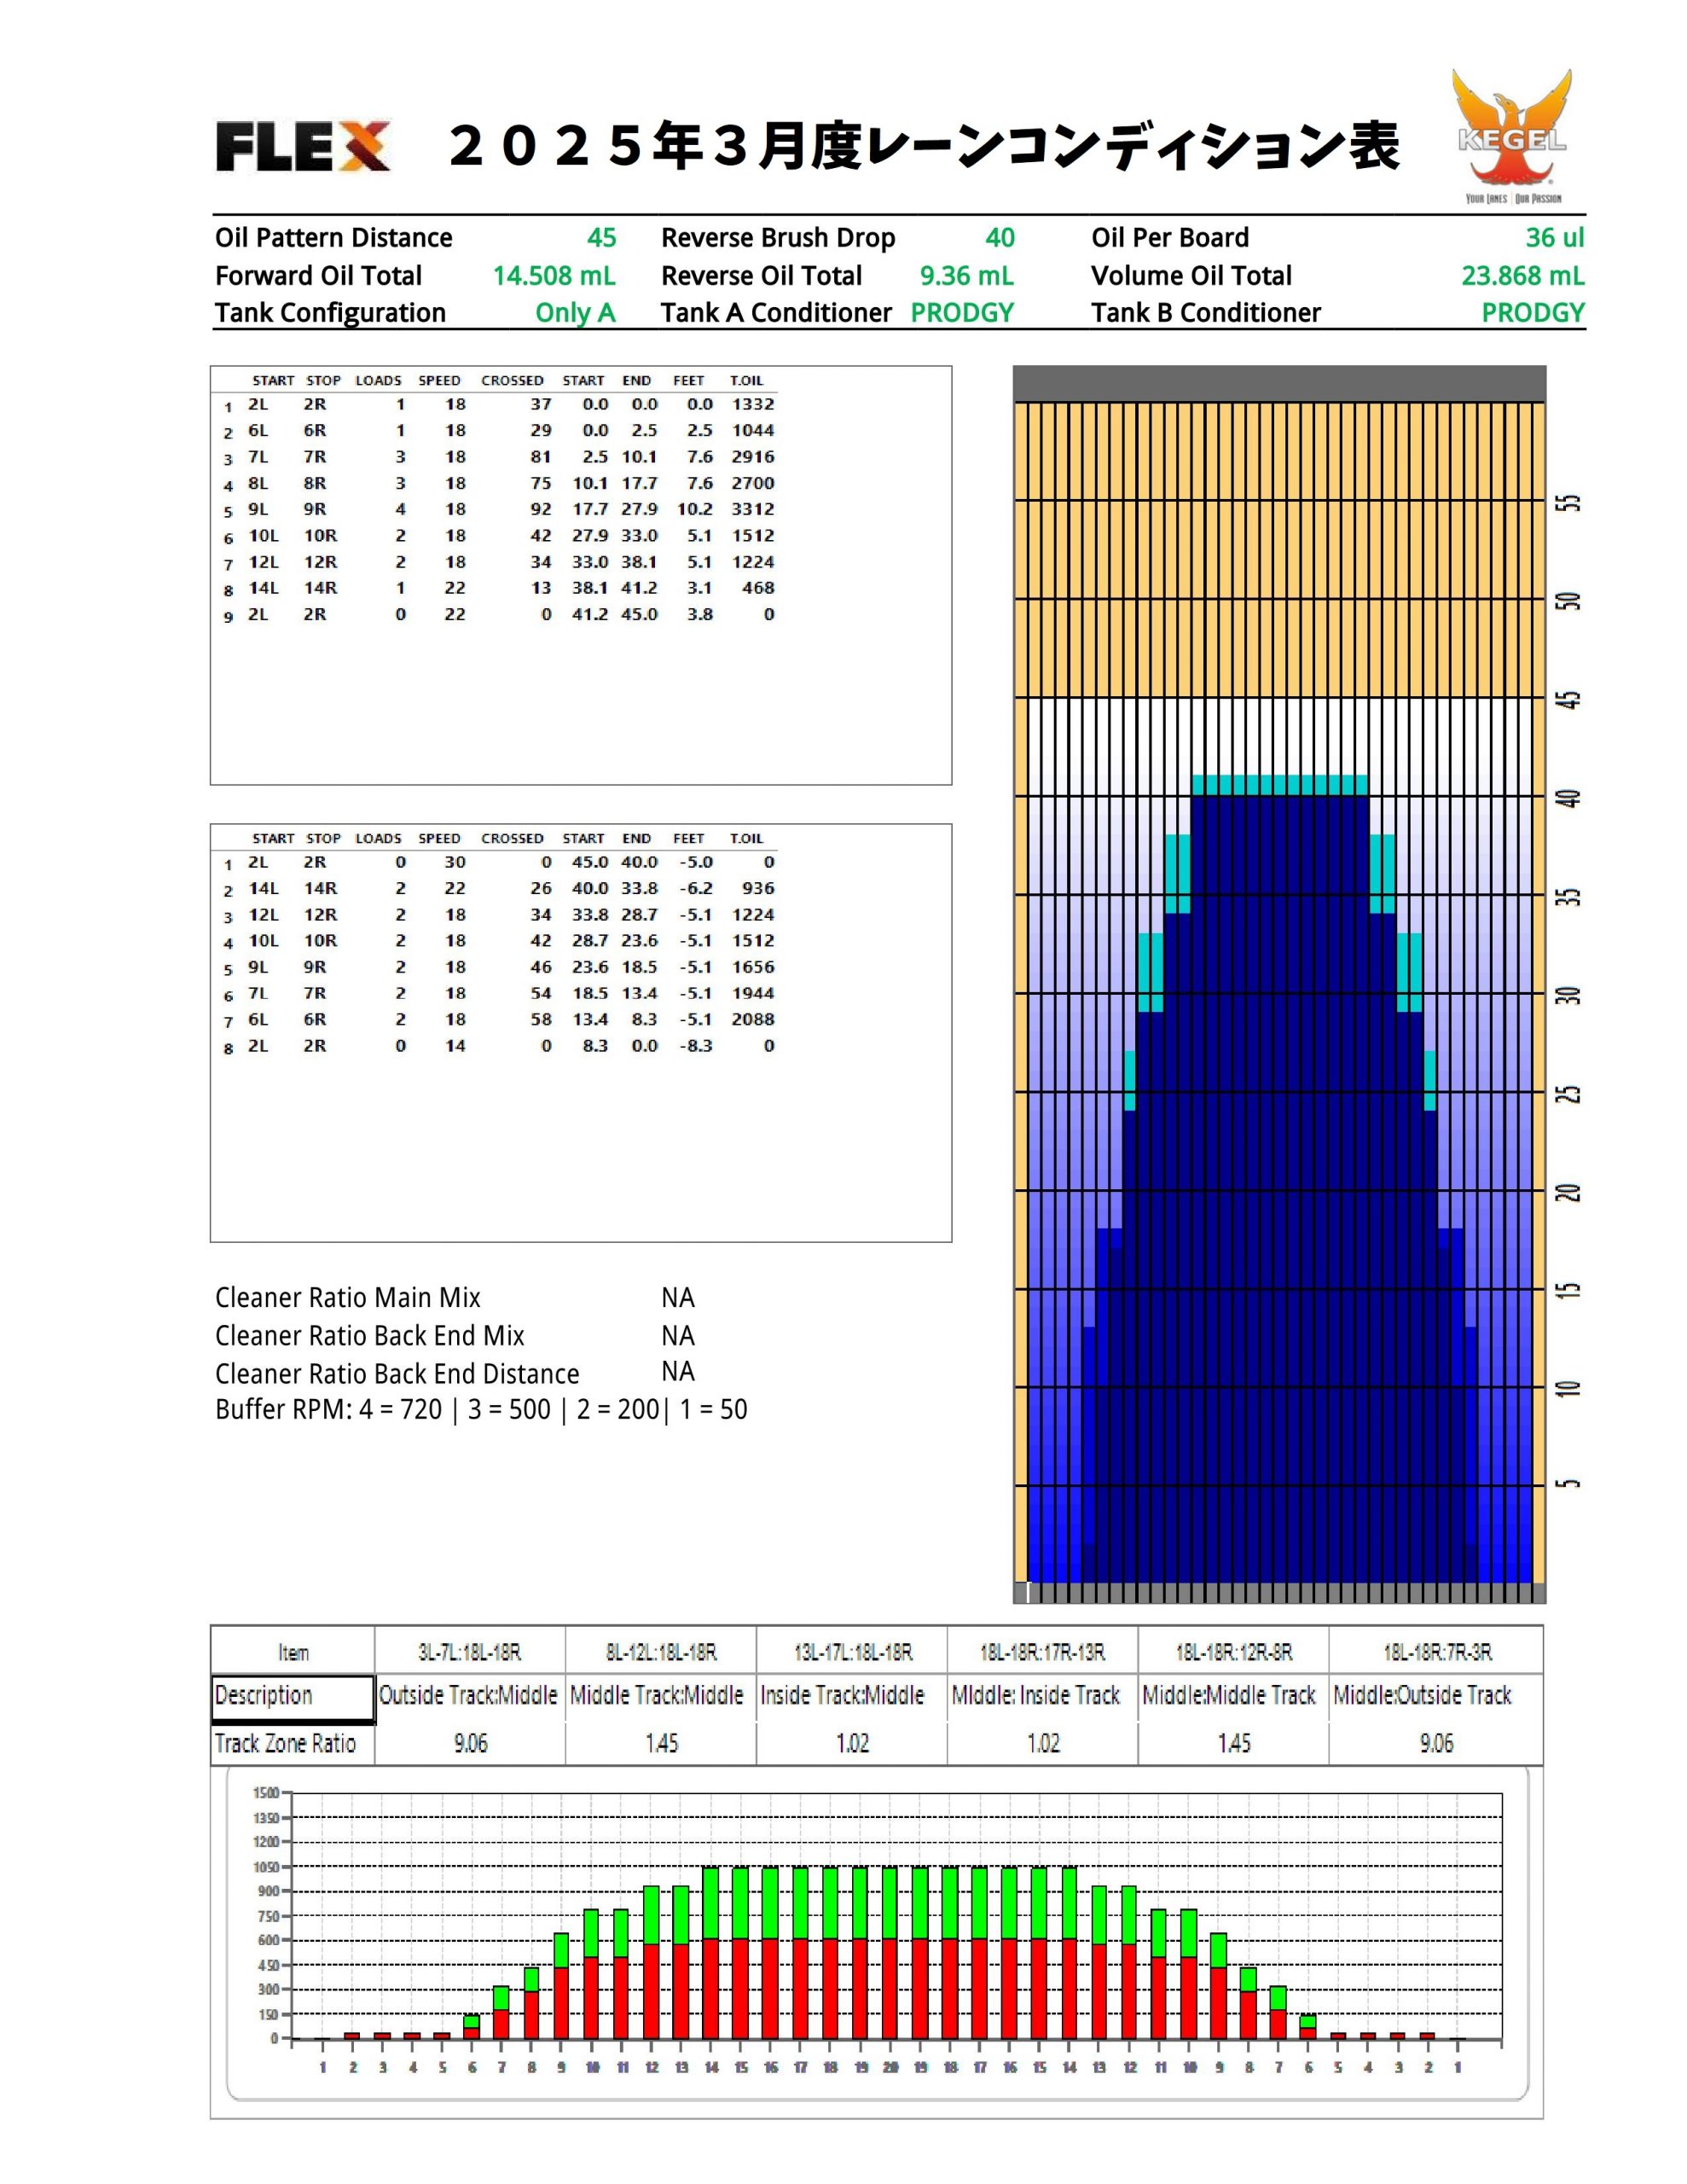Viewport: 1687px width, 2184px height.
Task: Select the 18L-18R:7R-3R column header
Action: (x=1437, y=1652)
